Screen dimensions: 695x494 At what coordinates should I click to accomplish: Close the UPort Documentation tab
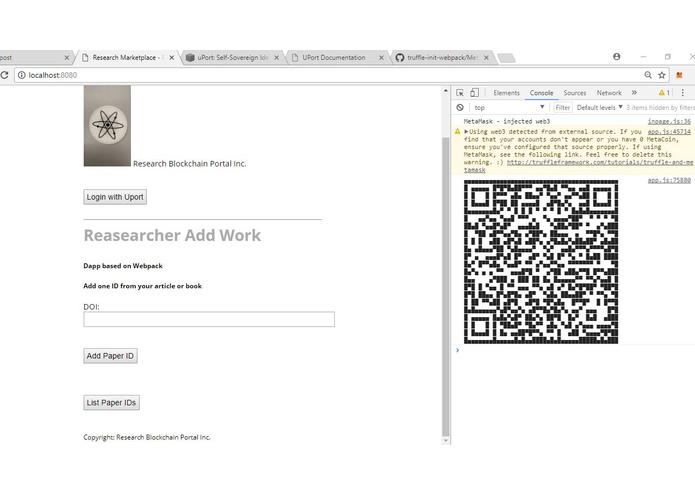click(381, 58)
